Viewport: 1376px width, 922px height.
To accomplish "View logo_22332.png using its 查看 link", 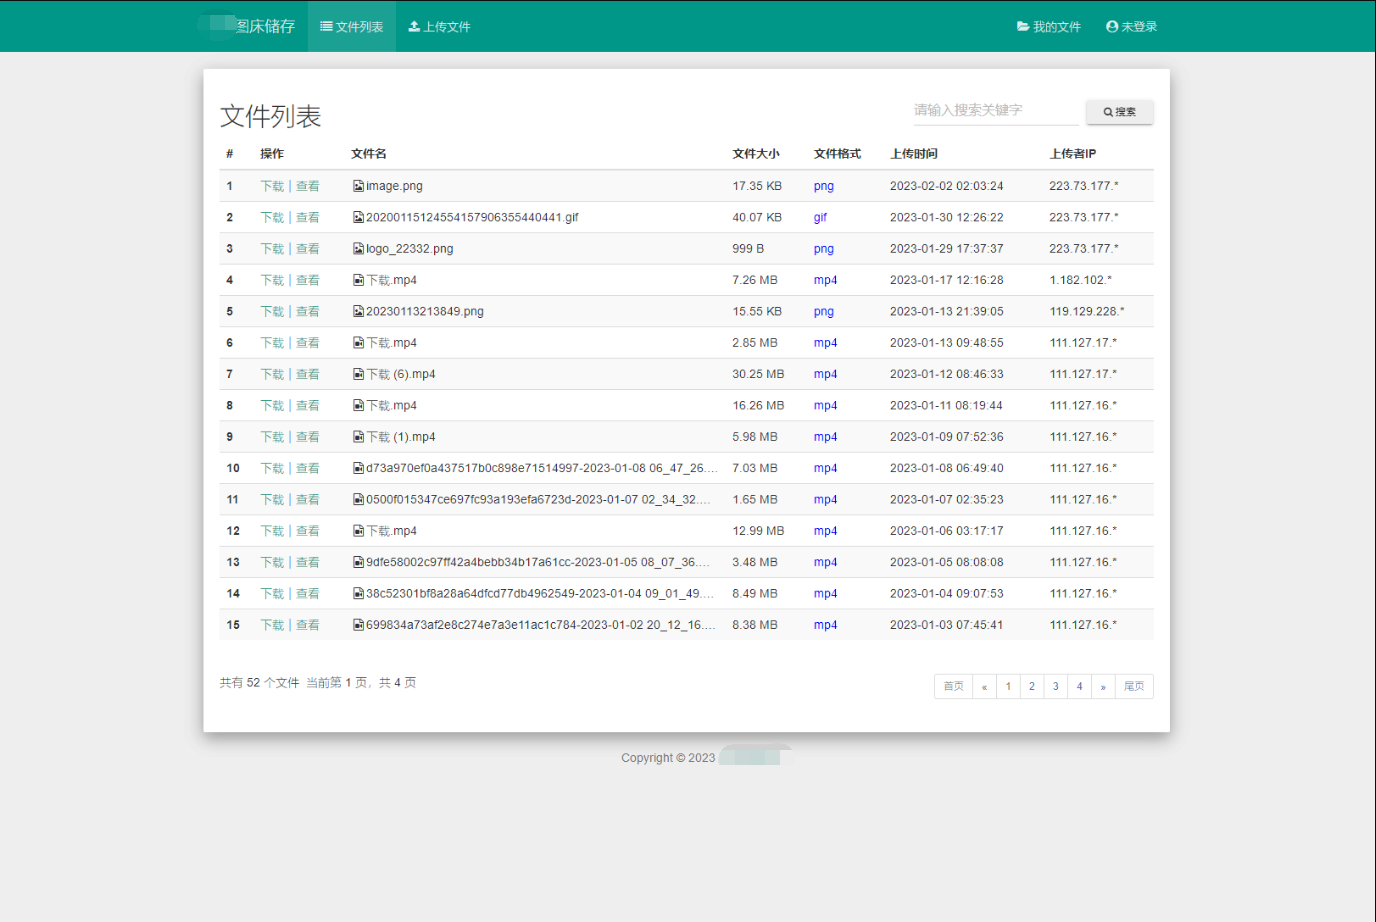I will [308, 249].
